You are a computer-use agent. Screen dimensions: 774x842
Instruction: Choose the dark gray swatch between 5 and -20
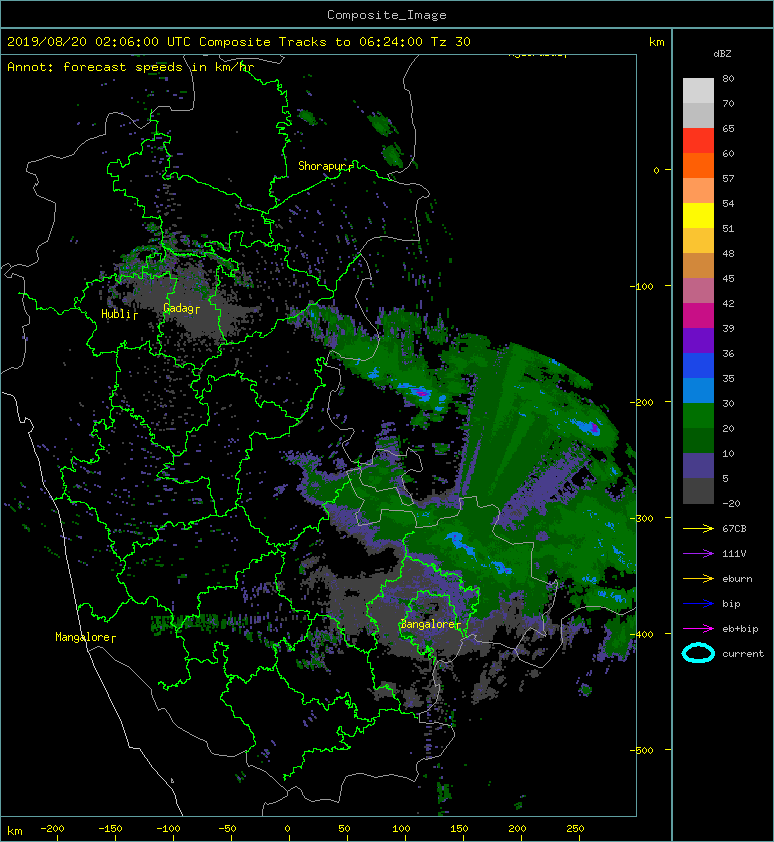(698, 491)
